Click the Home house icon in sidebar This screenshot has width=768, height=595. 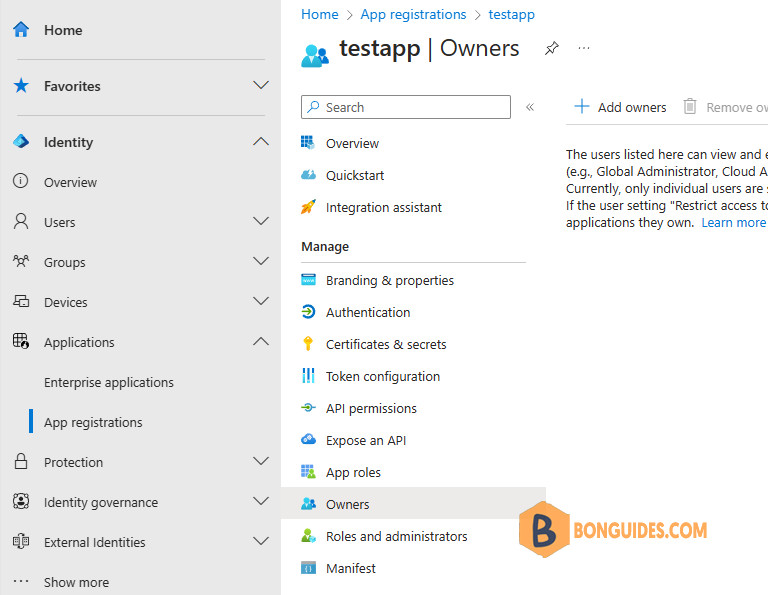21,30
